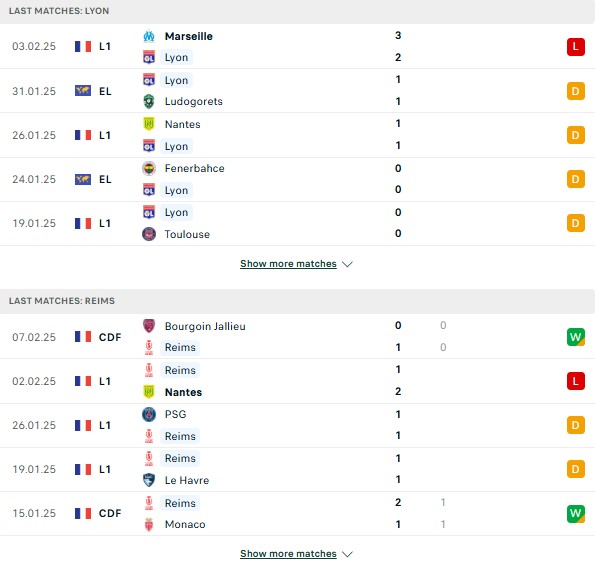Click the orange D badge for PSG match
Image resolution: width=596 pixels, height=571 pixels.
coord(575,425)
